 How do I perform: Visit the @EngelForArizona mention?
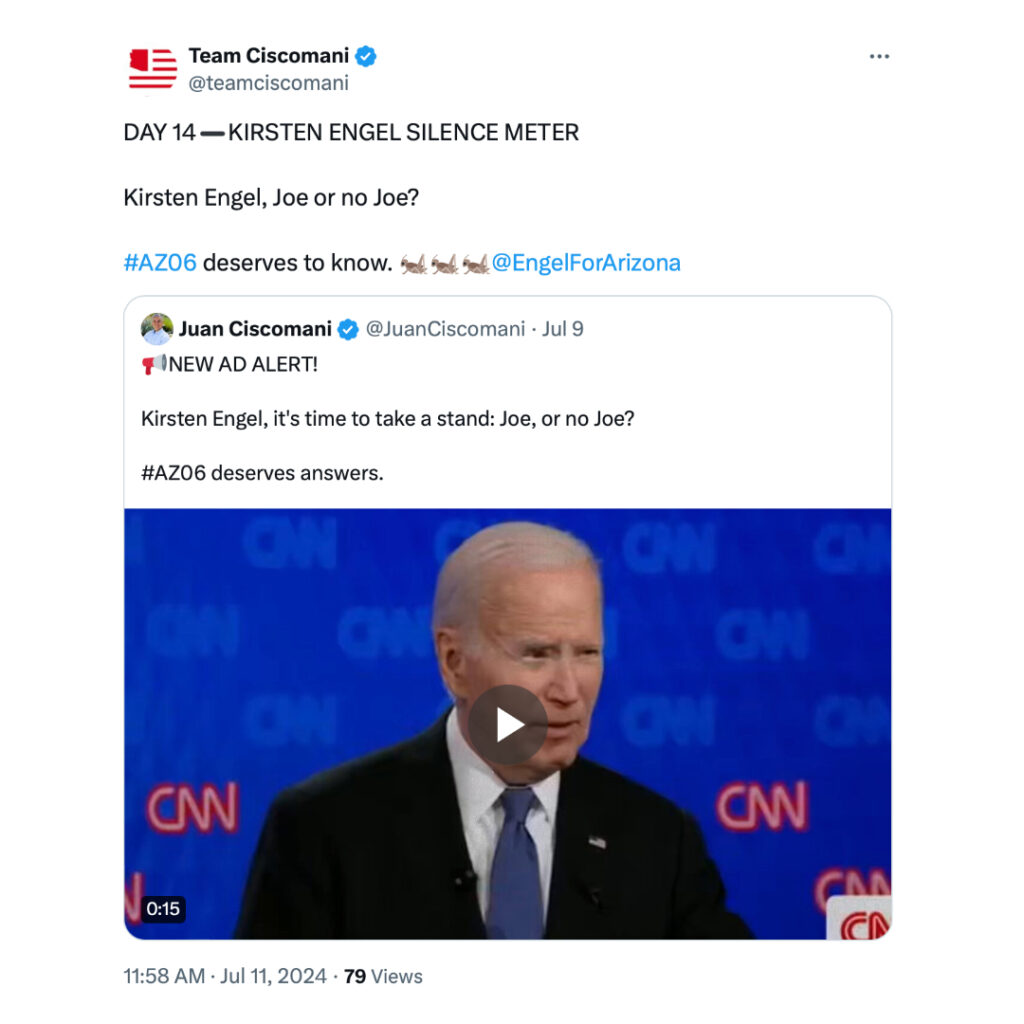click(586, 263)
